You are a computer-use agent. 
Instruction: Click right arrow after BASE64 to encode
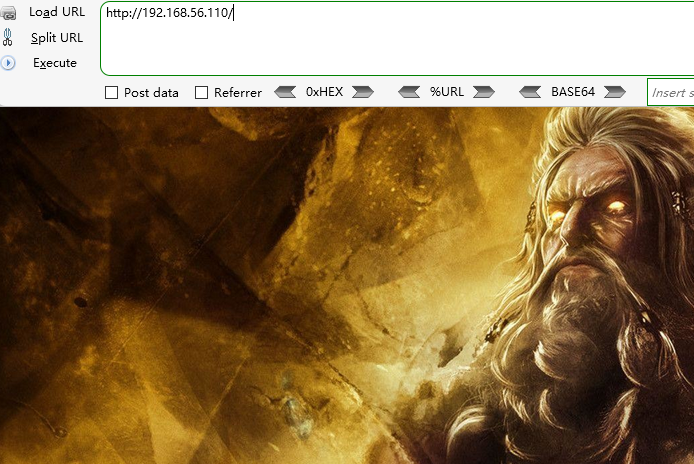pos(615,92)
